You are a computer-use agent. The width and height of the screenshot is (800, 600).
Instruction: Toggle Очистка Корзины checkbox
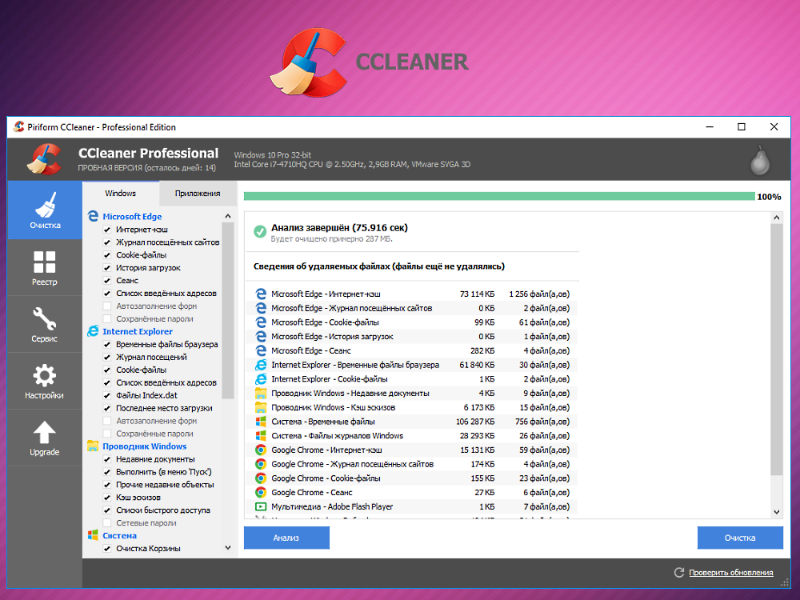pyautogui.click(x=107, y=548)
